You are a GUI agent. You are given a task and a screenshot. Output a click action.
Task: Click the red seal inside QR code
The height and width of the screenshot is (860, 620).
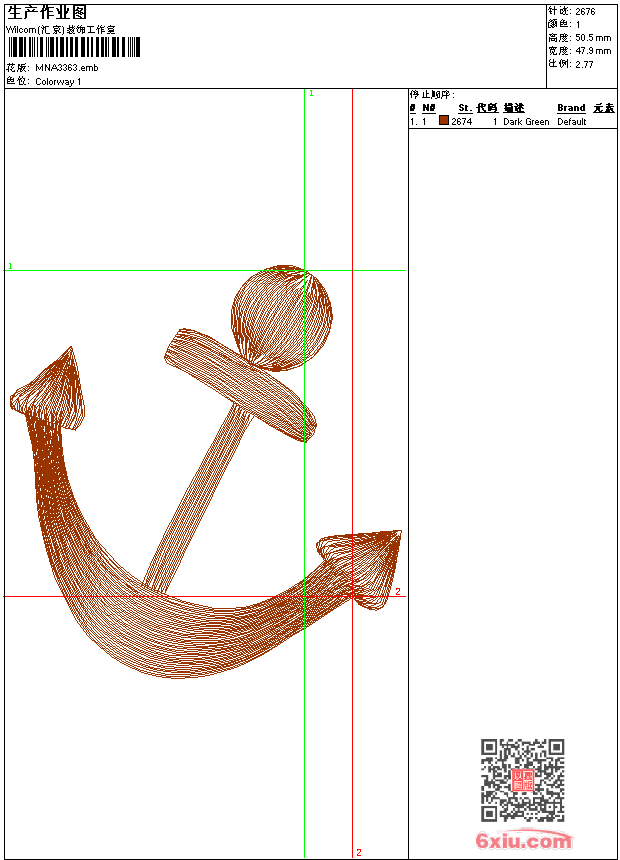522,780
